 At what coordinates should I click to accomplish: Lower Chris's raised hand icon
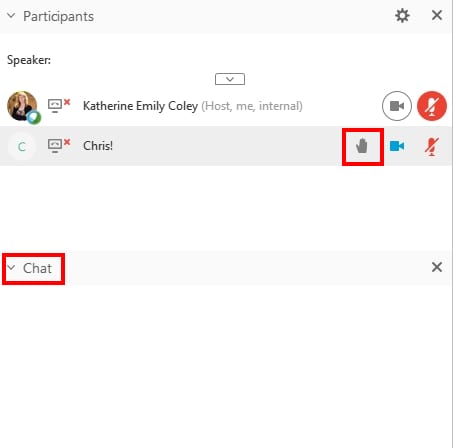362,146
